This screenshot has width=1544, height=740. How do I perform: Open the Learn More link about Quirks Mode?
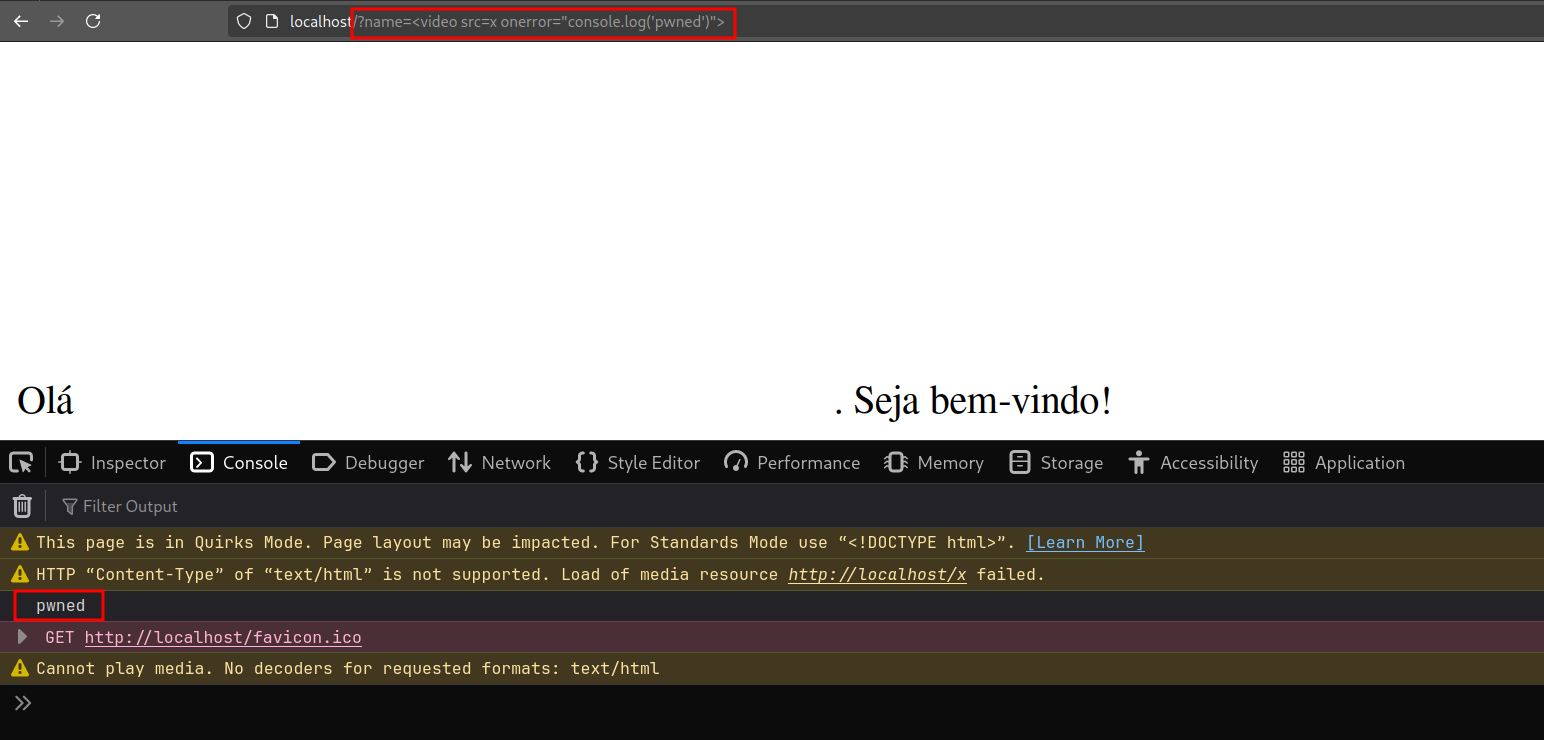coord(1084,542)
